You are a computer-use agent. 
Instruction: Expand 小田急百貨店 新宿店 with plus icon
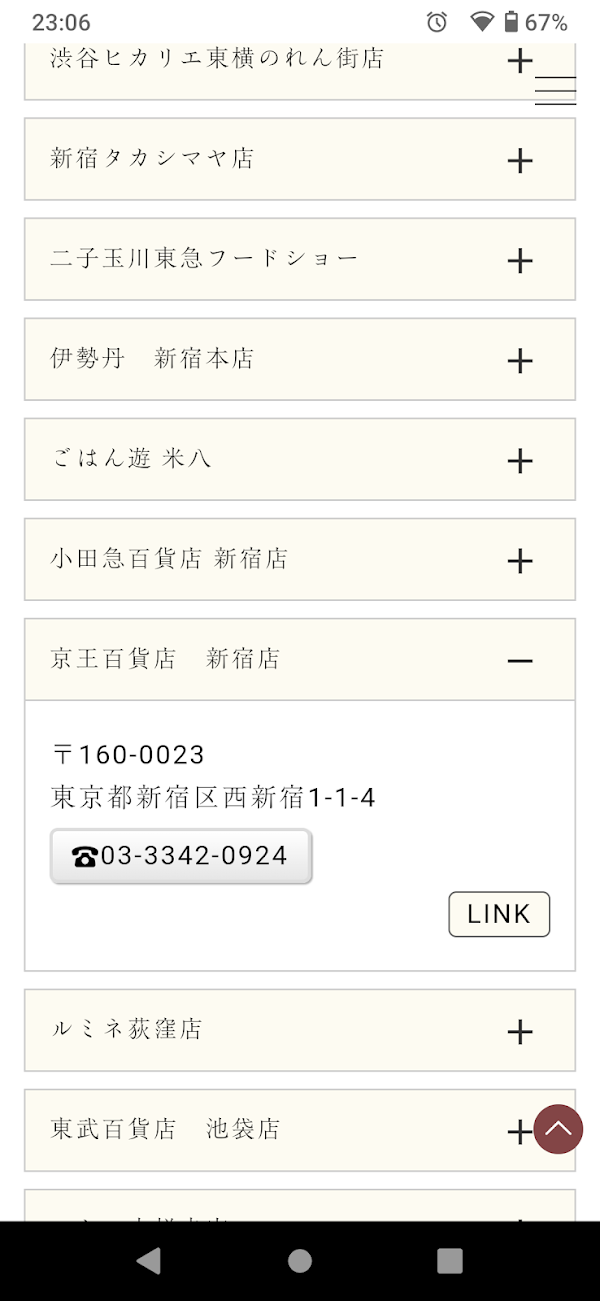pos(520,560)
